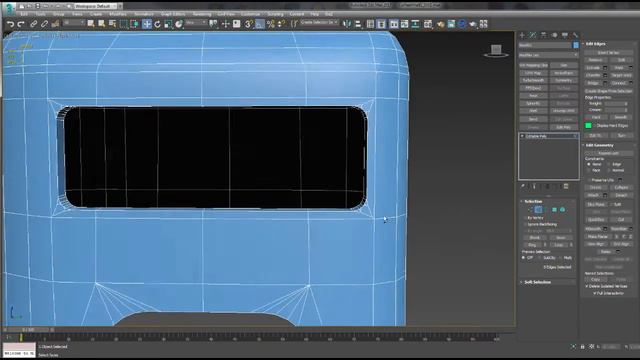
Task: Click the Insert Vertex button
Action: click(608, 53)
